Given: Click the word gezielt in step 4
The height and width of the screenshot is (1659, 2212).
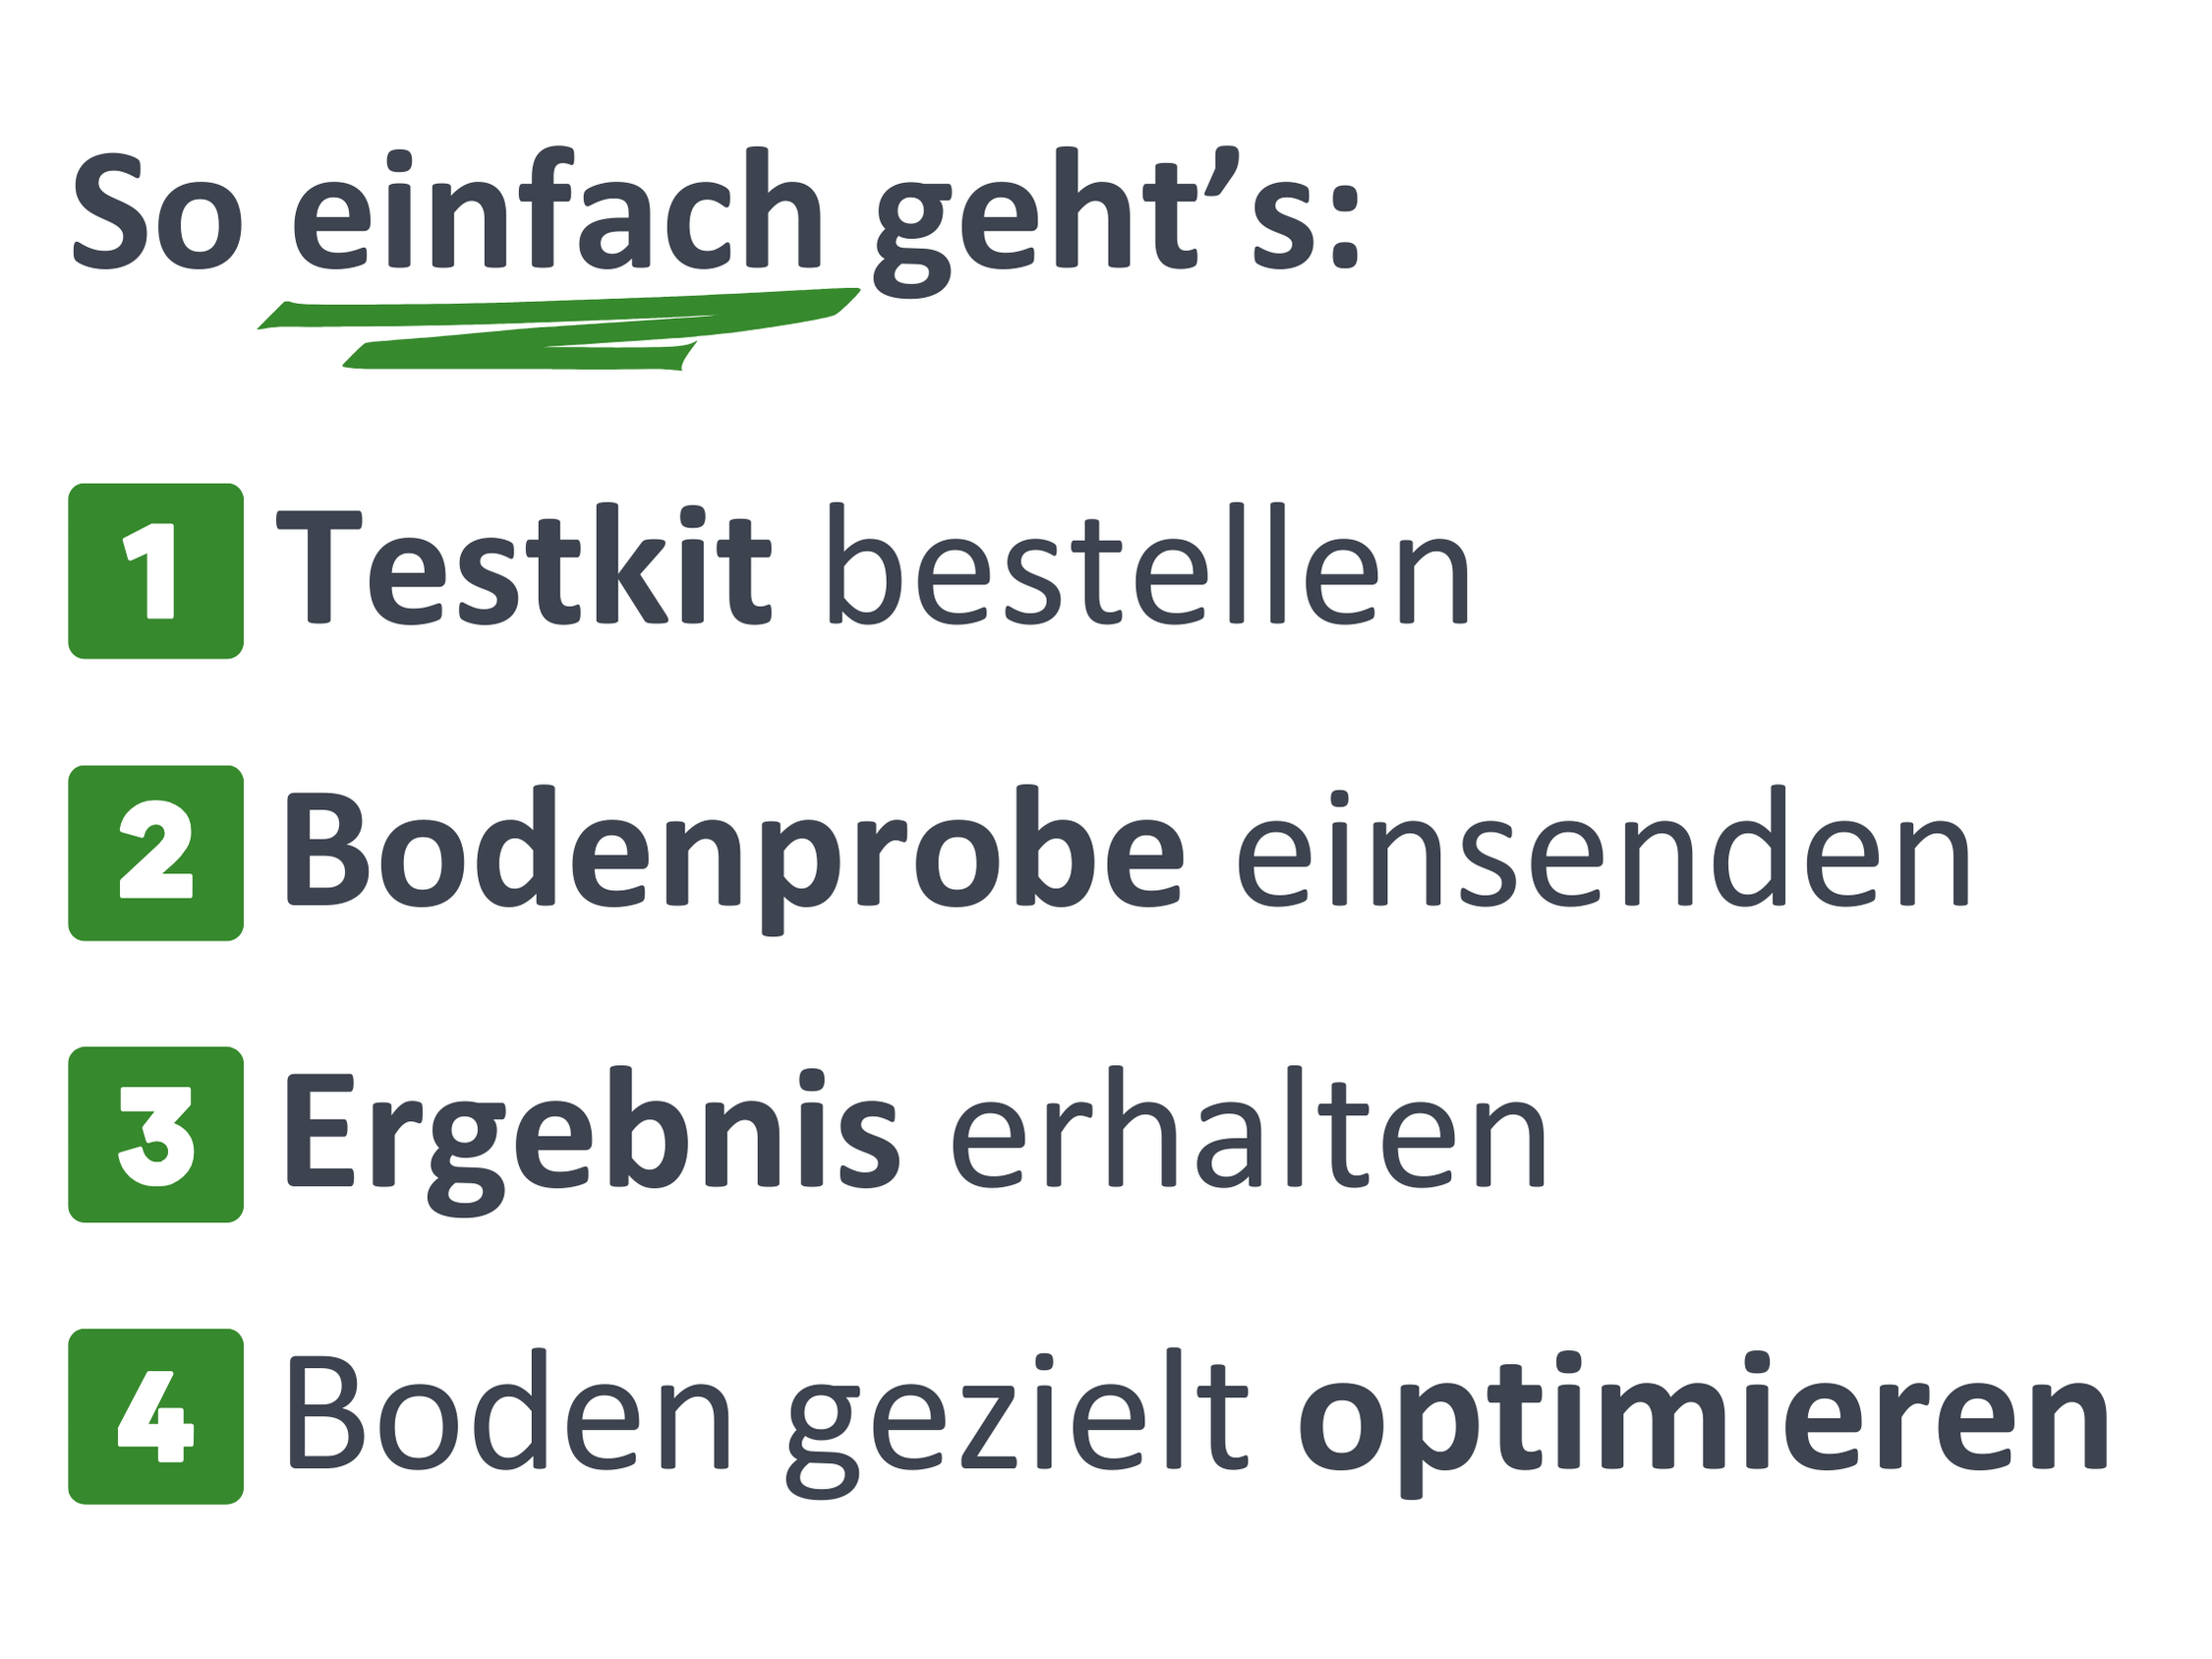Looking at the screenshot, I should pyautogui.click(x=1018, y=1418).
